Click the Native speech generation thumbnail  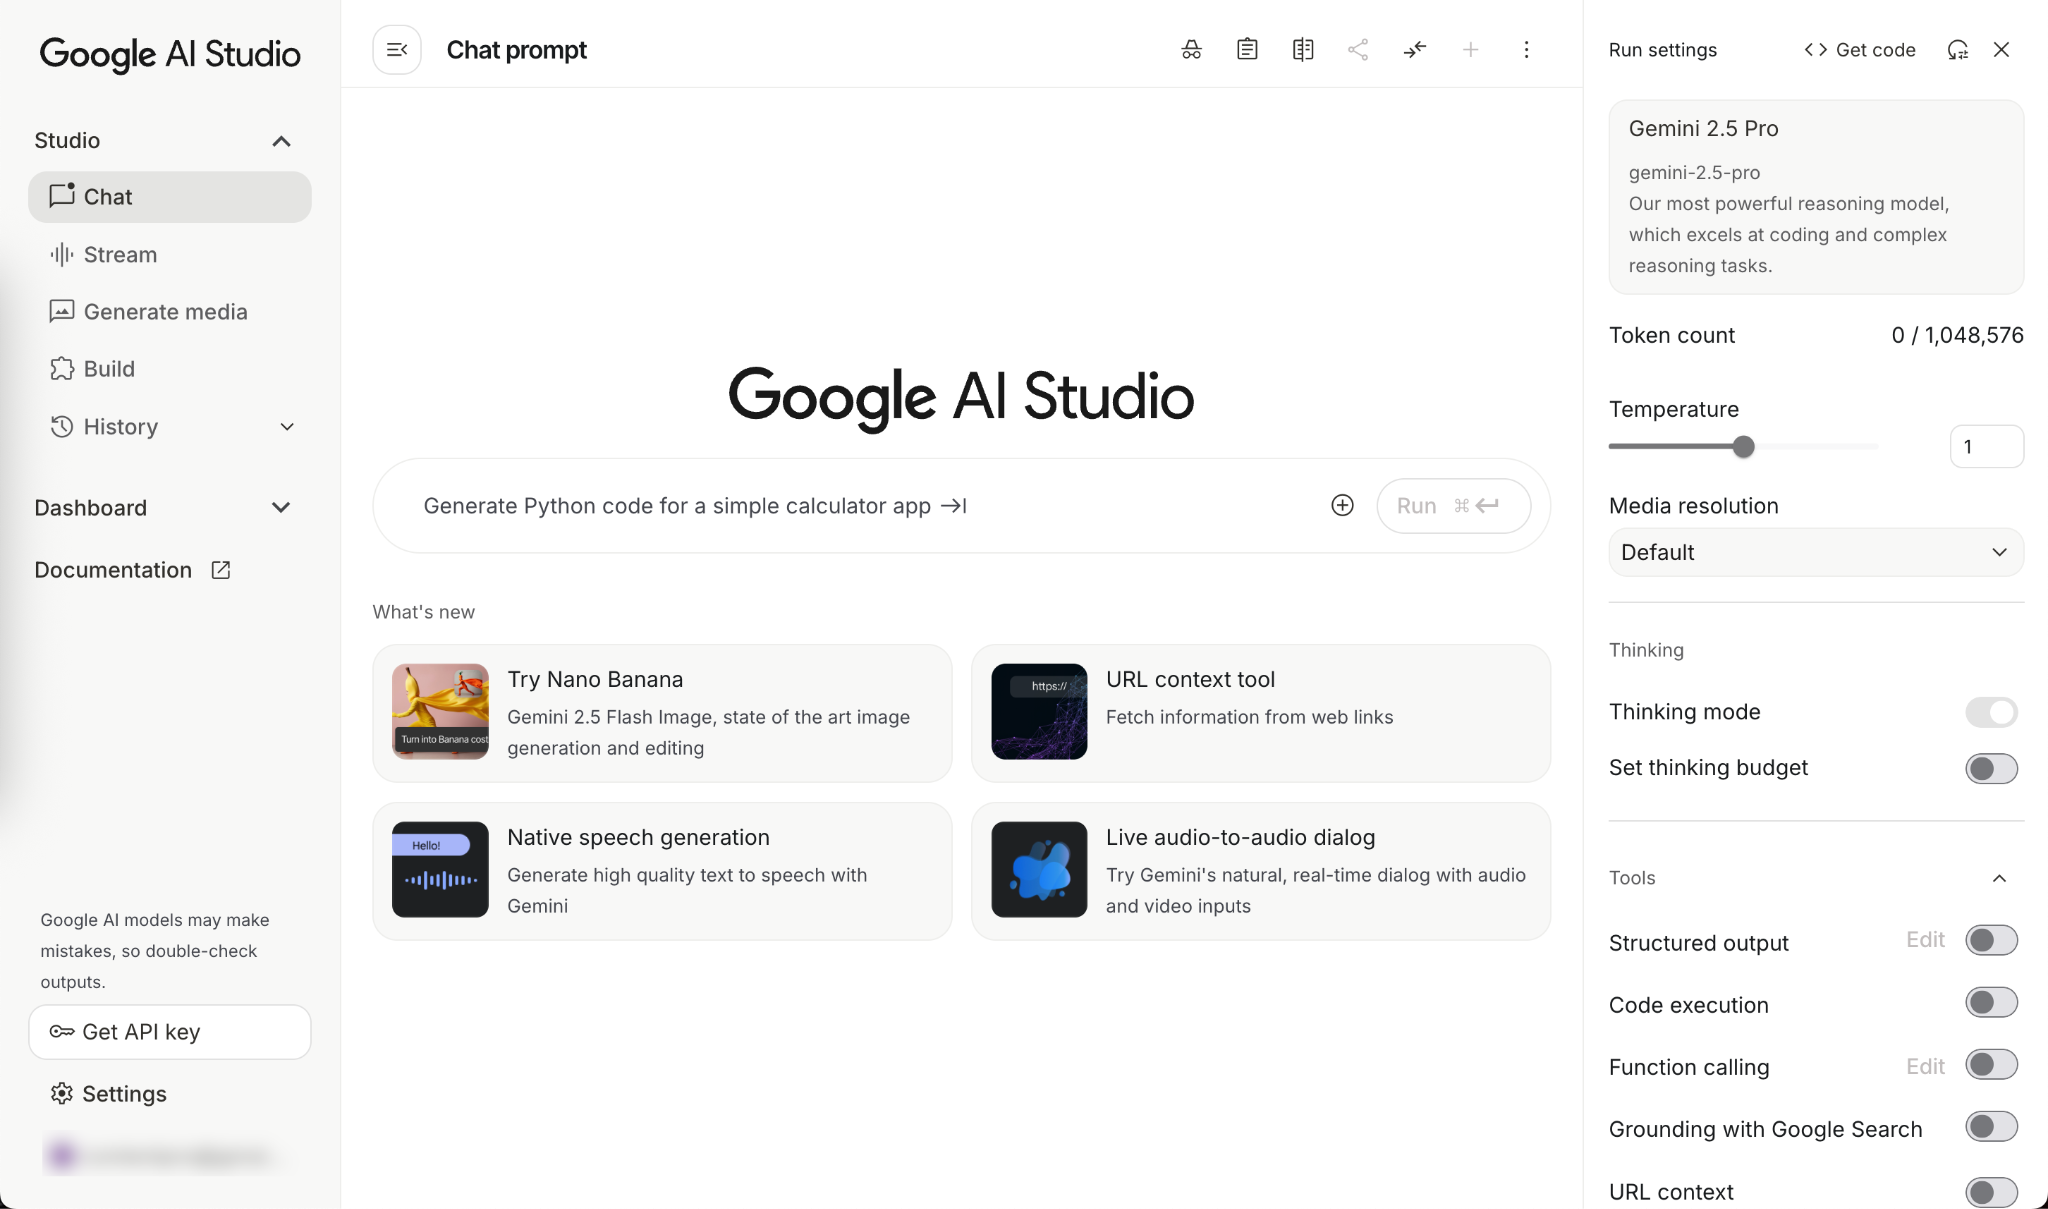440,870
